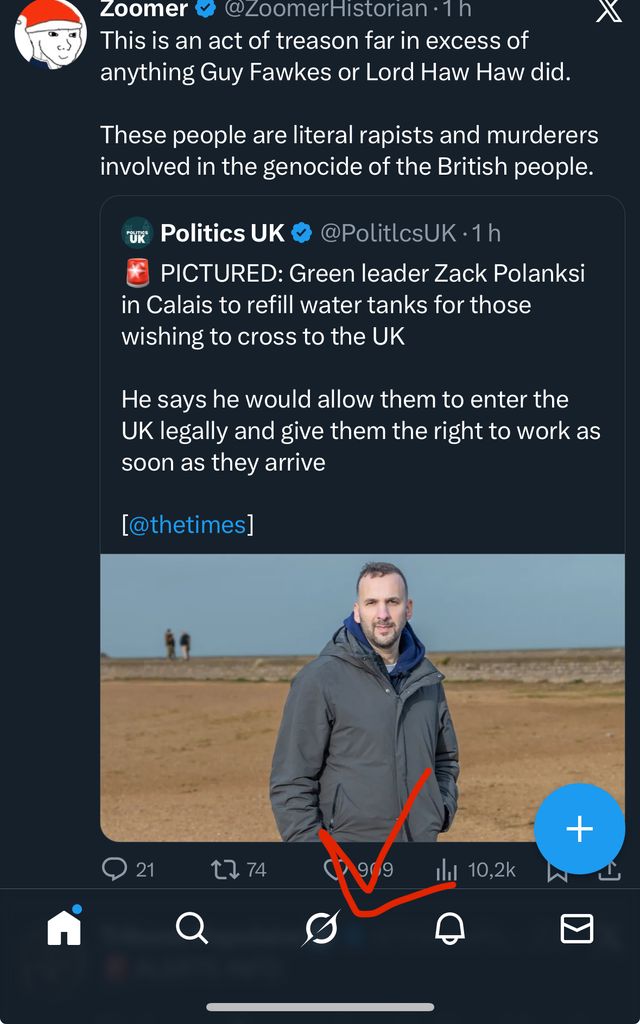Open Notifications bell tab

tap(449, 929)
